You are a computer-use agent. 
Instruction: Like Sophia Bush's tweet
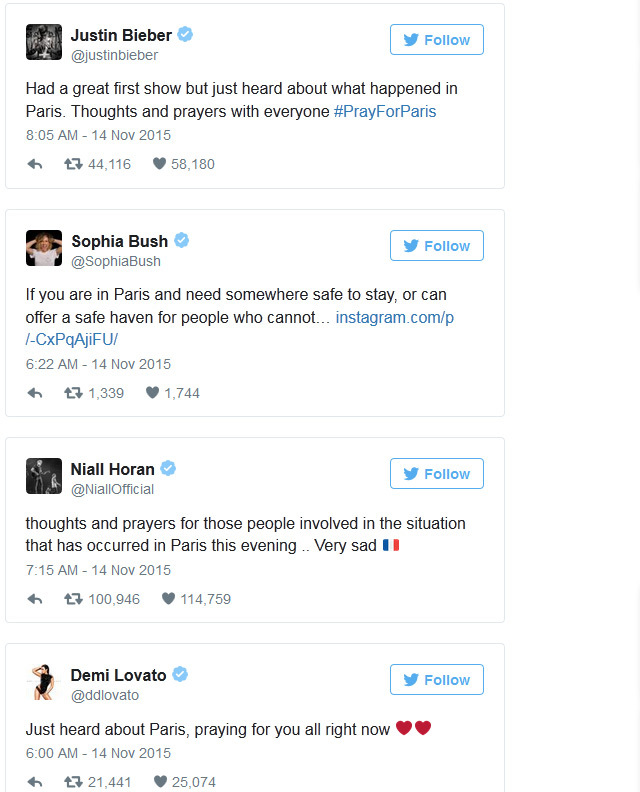tap(153, 393)
